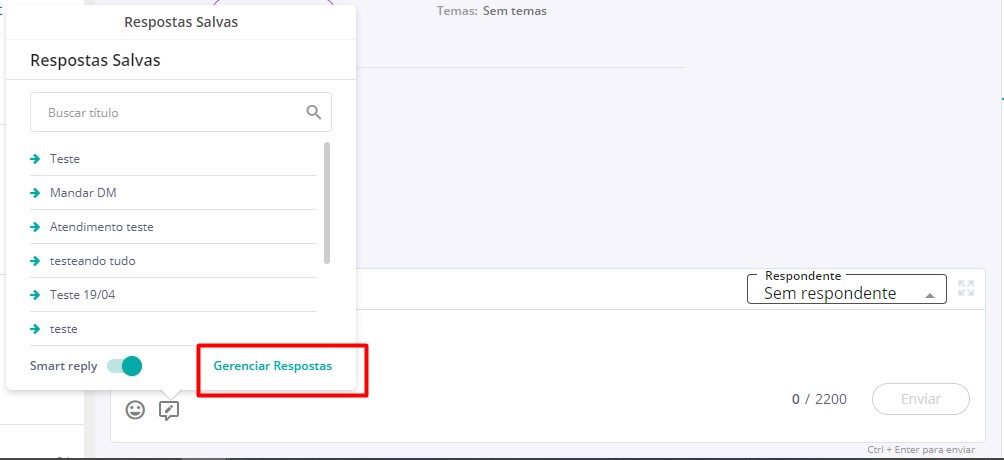Click the arrow icon beside Teste 19/04
This screenshot has height=460, width=1004.
(x=35, y=295)
